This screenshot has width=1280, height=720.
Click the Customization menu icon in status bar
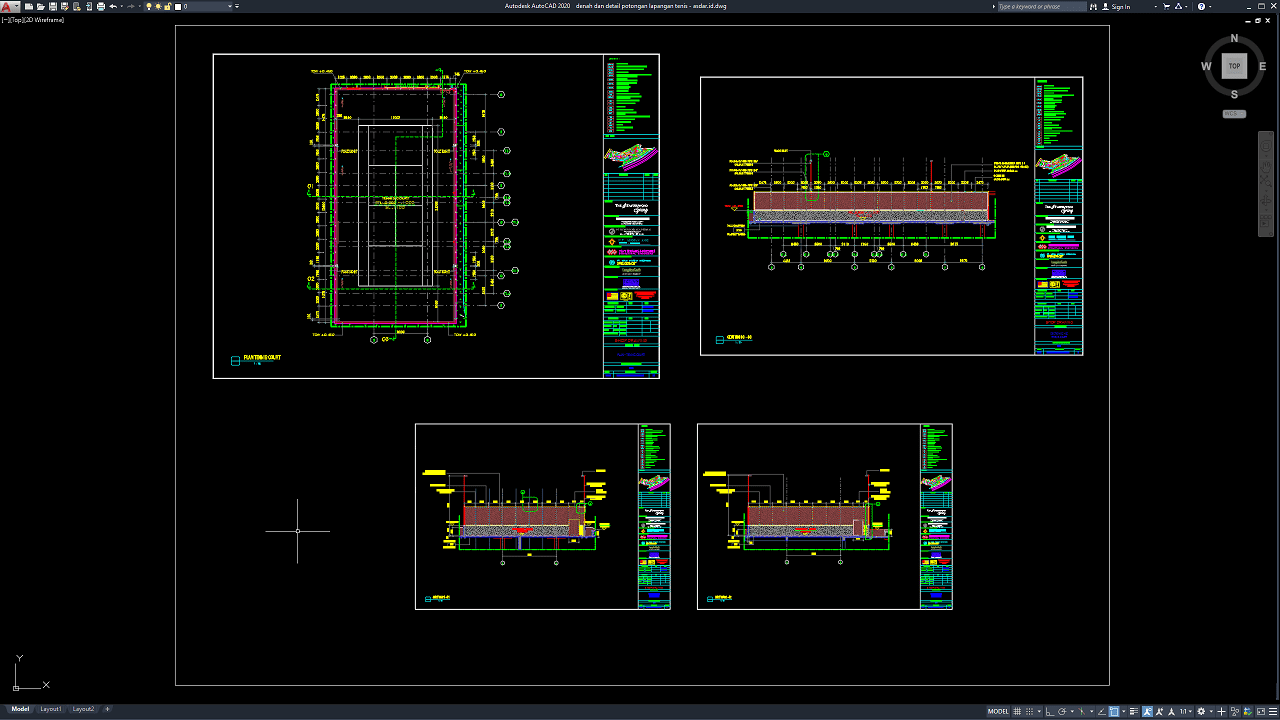click(x=1271, y=711)
